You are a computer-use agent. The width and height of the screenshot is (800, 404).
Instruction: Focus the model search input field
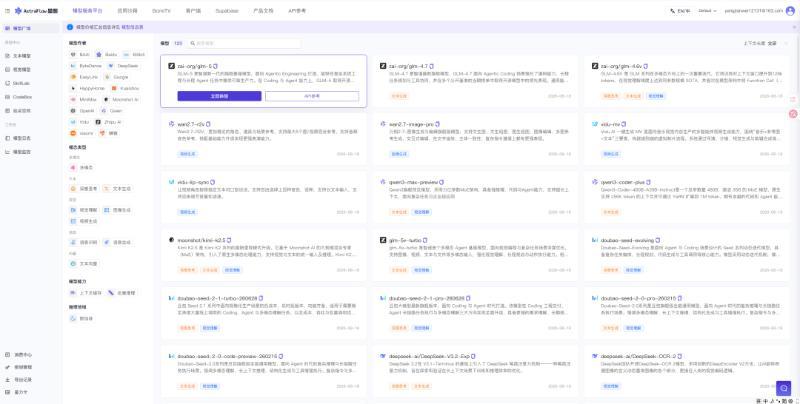[244, 43]
